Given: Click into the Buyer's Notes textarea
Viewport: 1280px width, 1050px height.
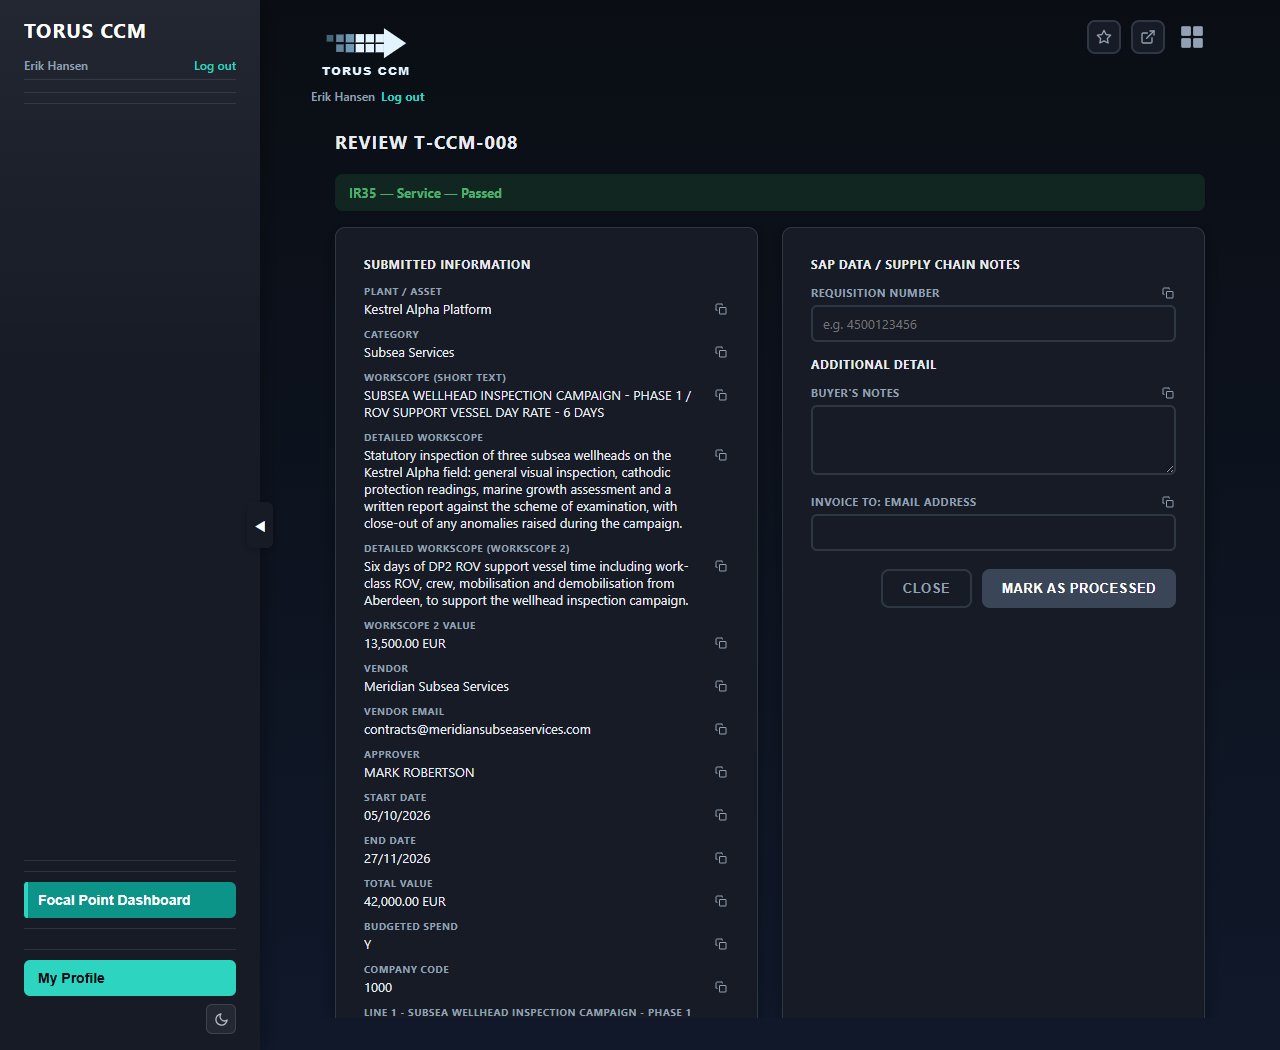Looking at the screenshot, I should pyautogui.click(x=993, y=440).
